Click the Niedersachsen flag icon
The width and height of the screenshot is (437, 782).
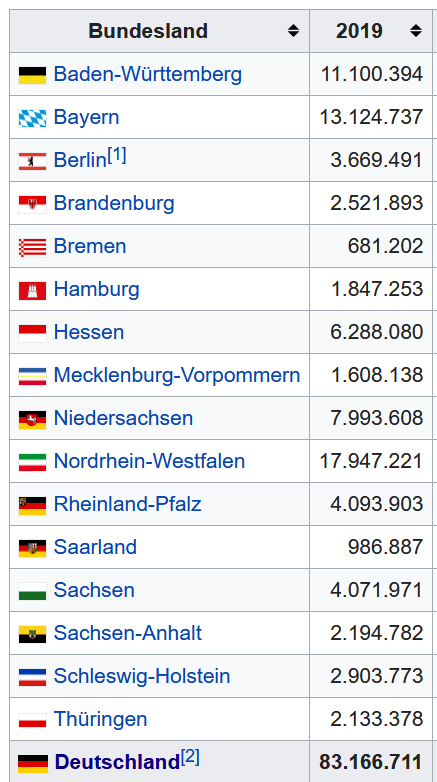coord(32,419)
